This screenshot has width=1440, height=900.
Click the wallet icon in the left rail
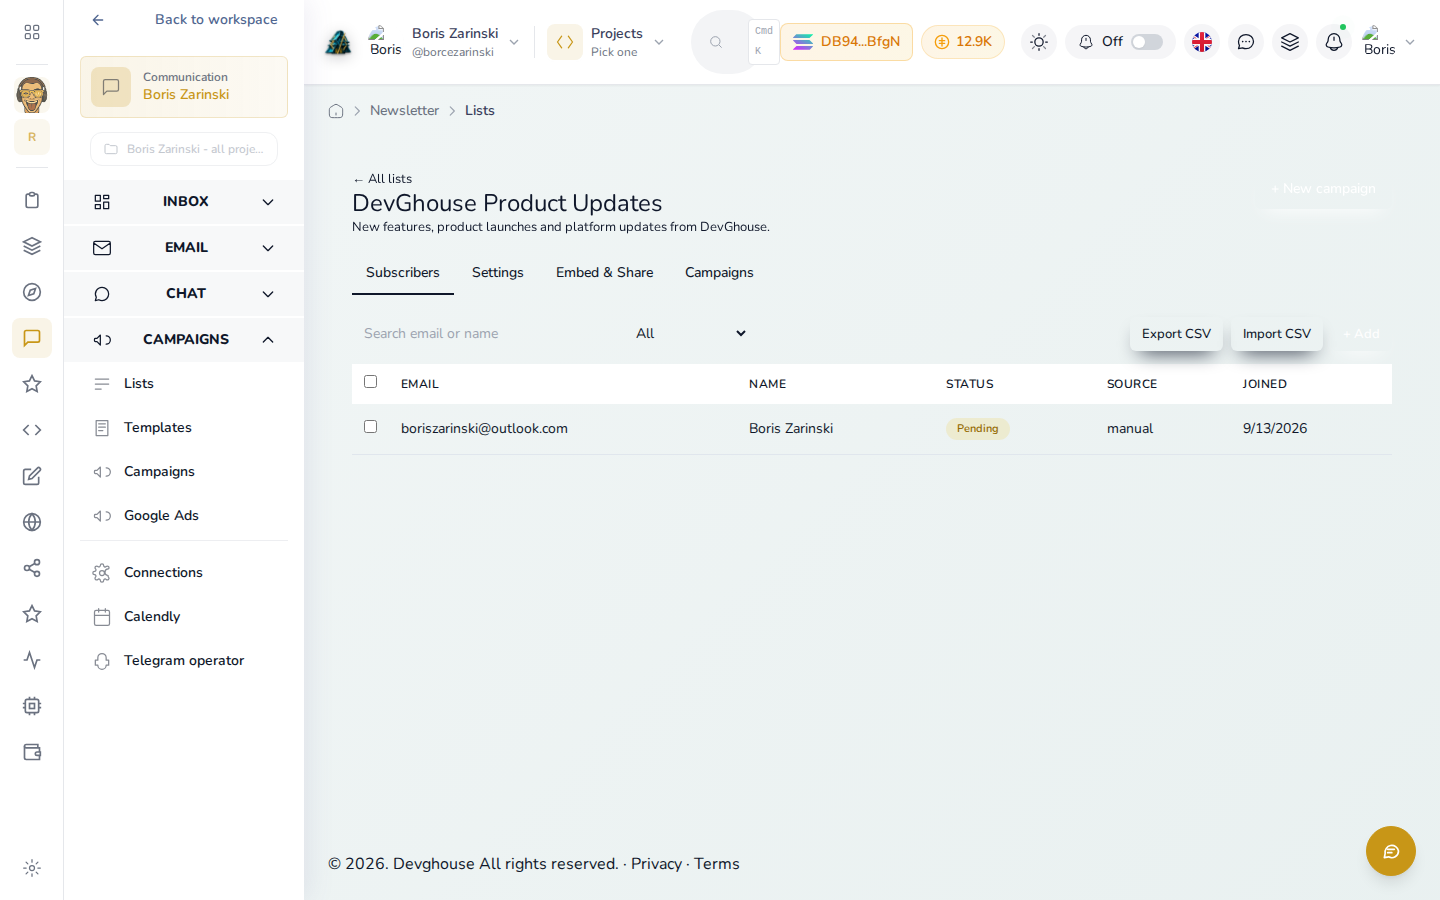click(32, 752)
